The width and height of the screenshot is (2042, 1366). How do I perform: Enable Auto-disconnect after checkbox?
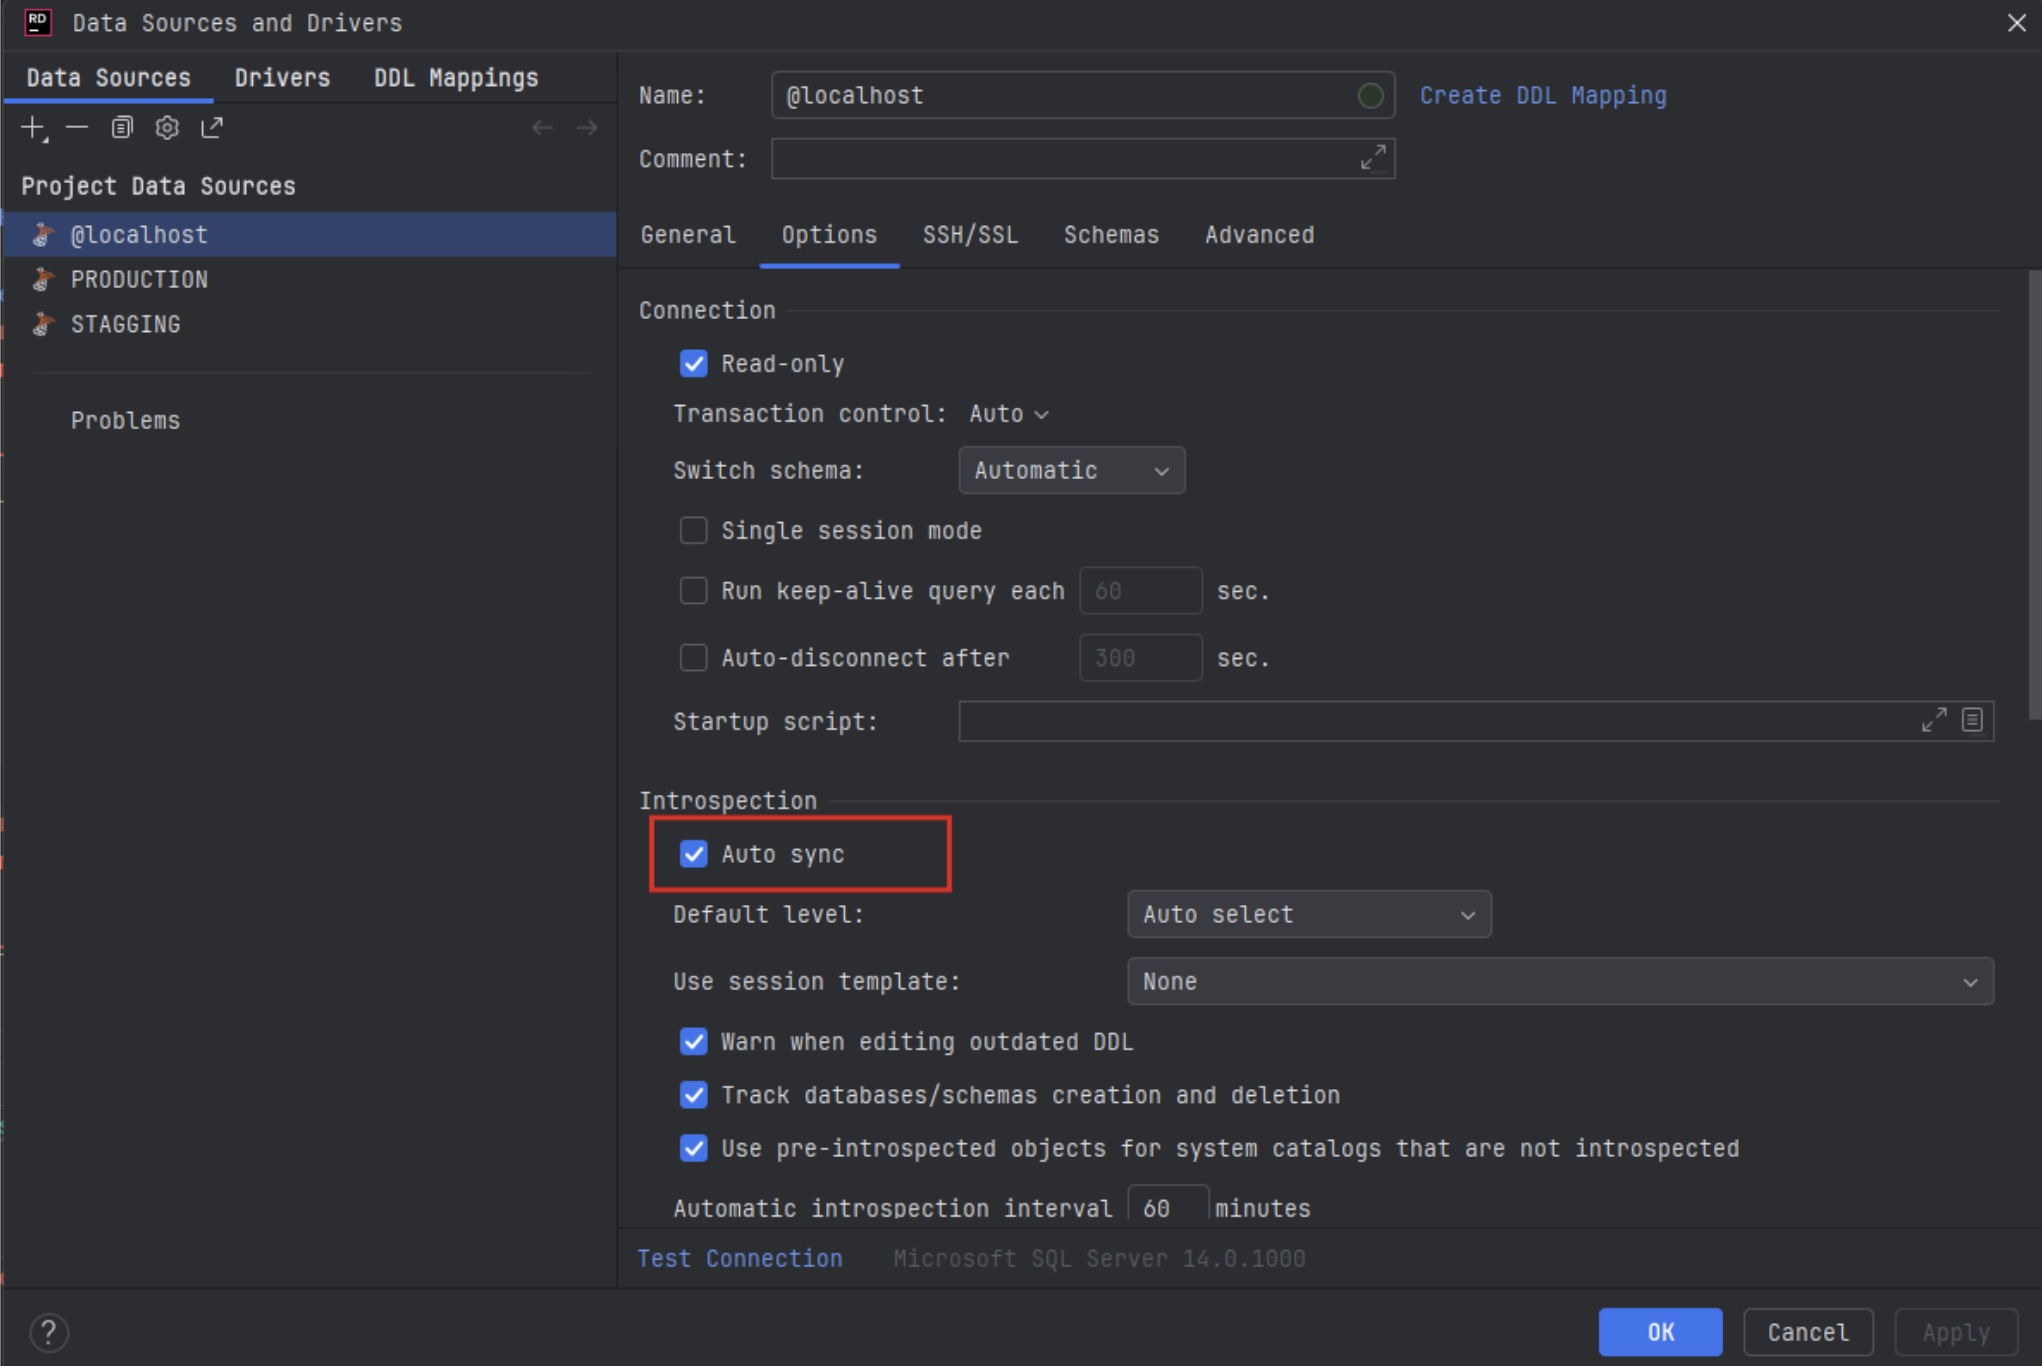693,657
